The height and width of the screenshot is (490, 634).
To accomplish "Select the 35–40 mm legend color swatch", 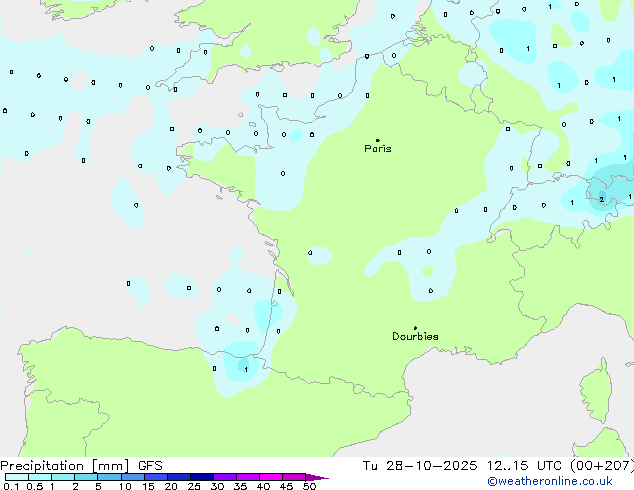I will (247, 477).
